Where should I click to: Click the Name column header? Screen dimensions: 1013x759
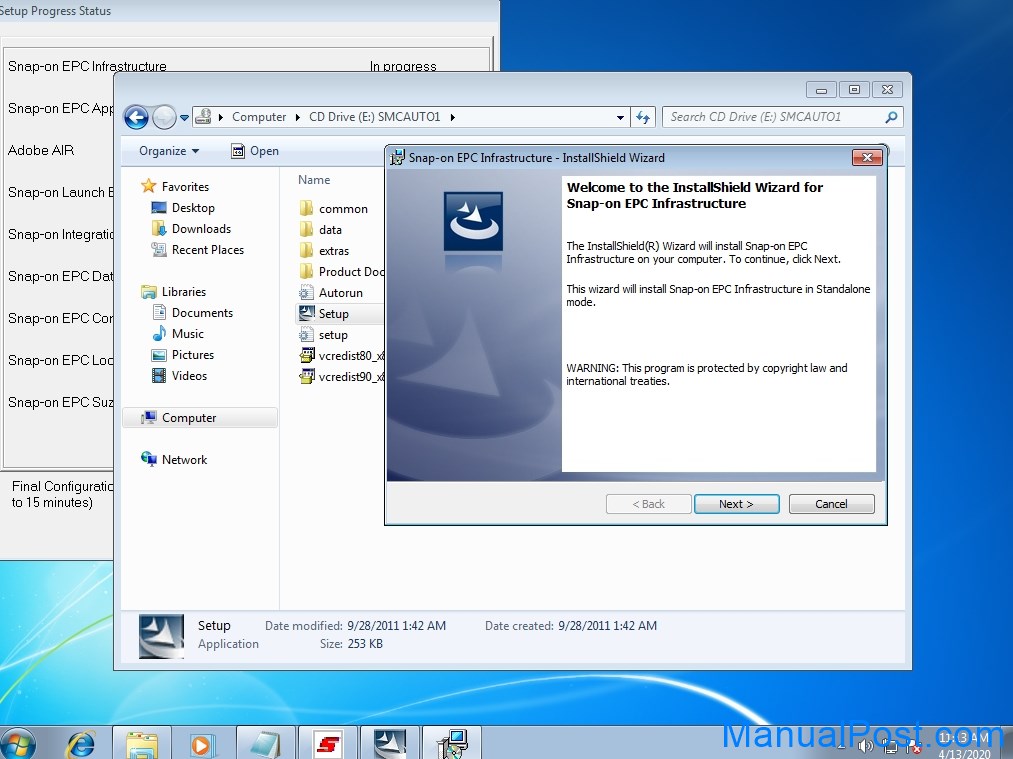[314, 180]
